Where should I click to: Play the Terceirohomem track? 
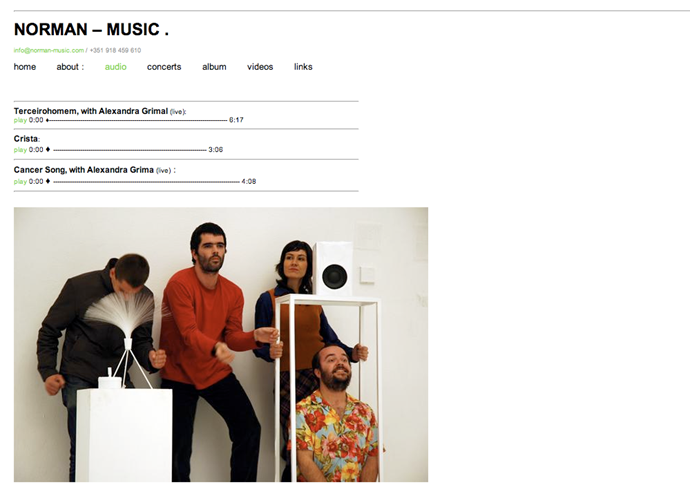click(x=20, y=120)
